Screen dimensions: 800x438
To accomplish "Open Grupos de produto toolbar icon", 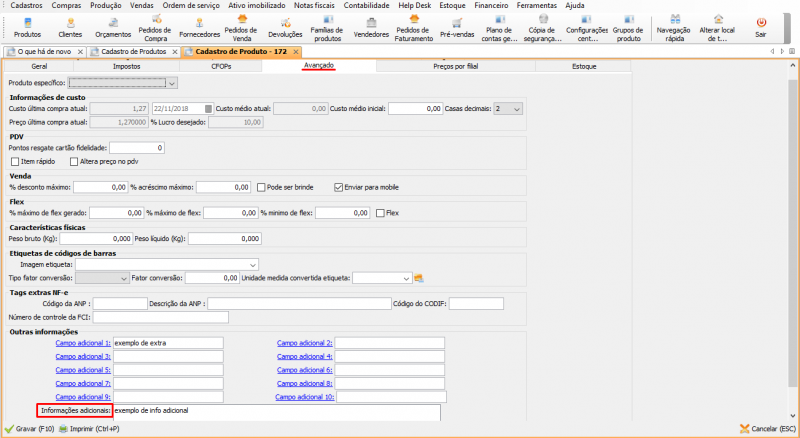I will tap(629, 28).
